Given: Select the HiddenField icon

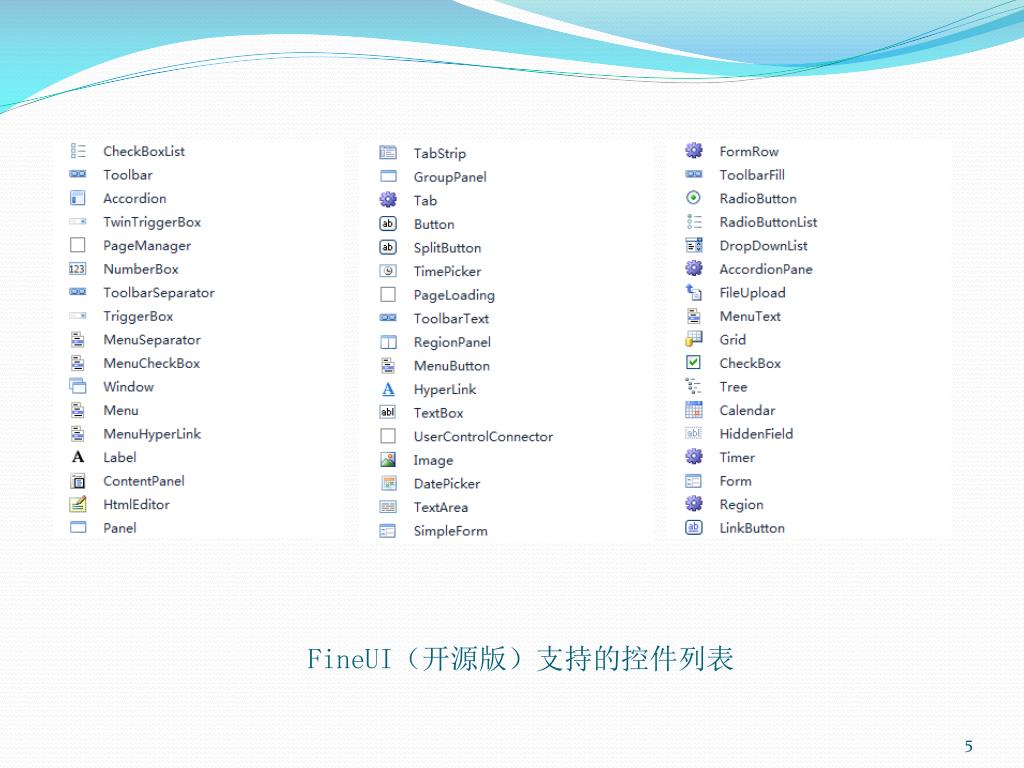Looking at the screenshot, I should click(x=694, y=433).
